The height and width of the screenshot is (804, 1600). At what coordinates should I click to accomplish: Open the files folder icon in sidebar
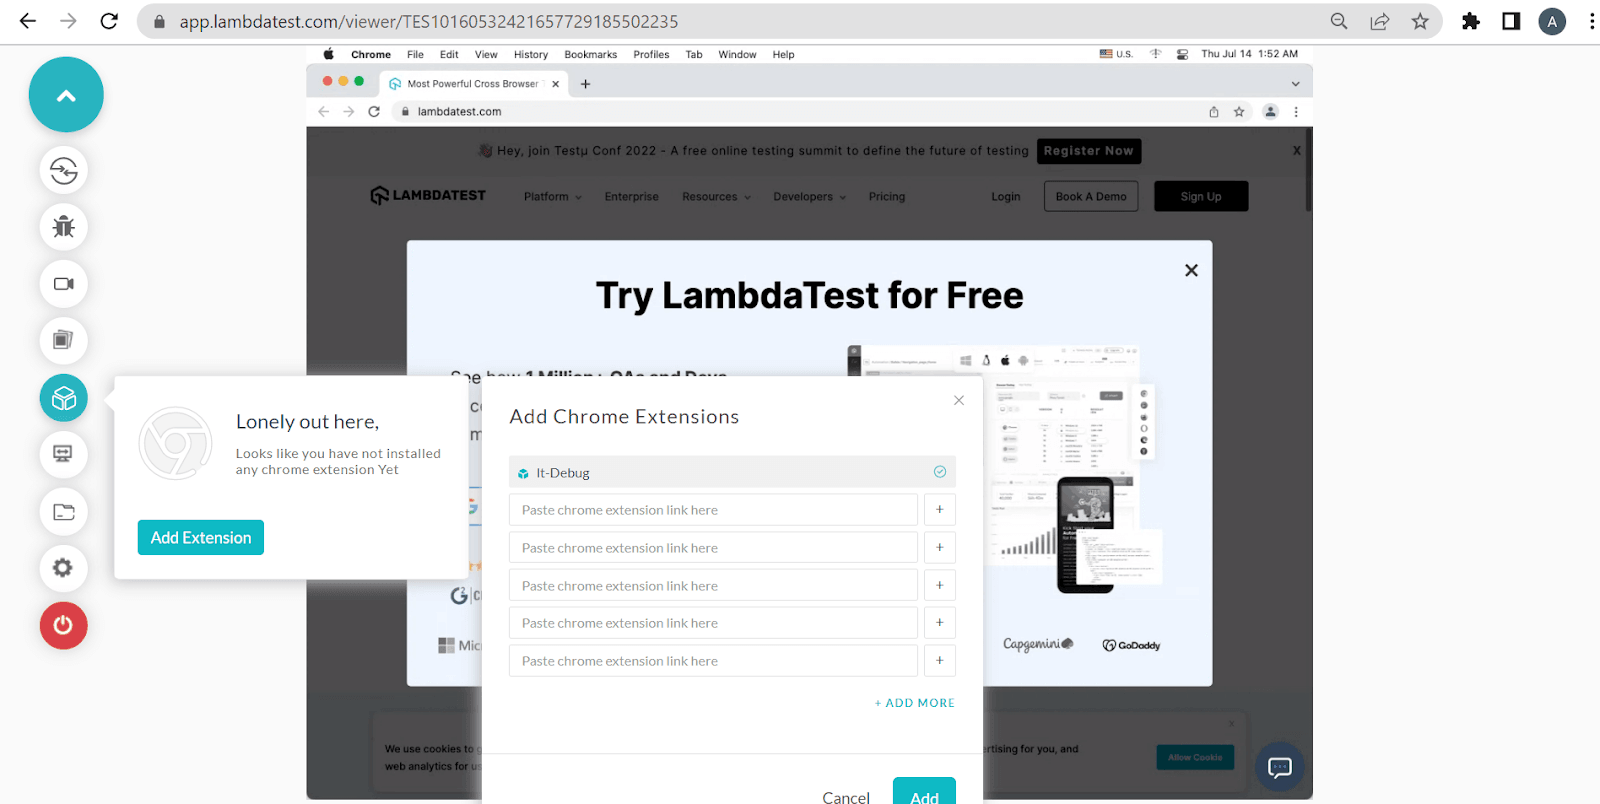64,512
